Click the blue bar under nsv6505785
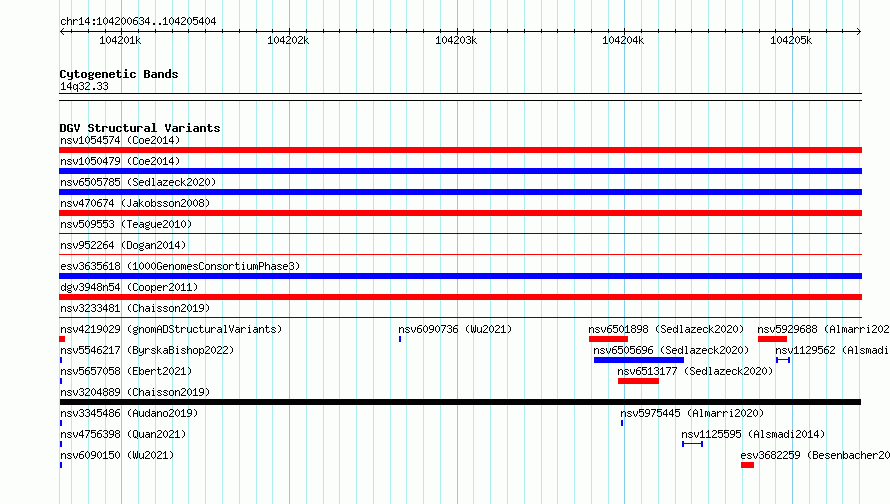This screenshot has width=890, height=504. coord(460,192)
